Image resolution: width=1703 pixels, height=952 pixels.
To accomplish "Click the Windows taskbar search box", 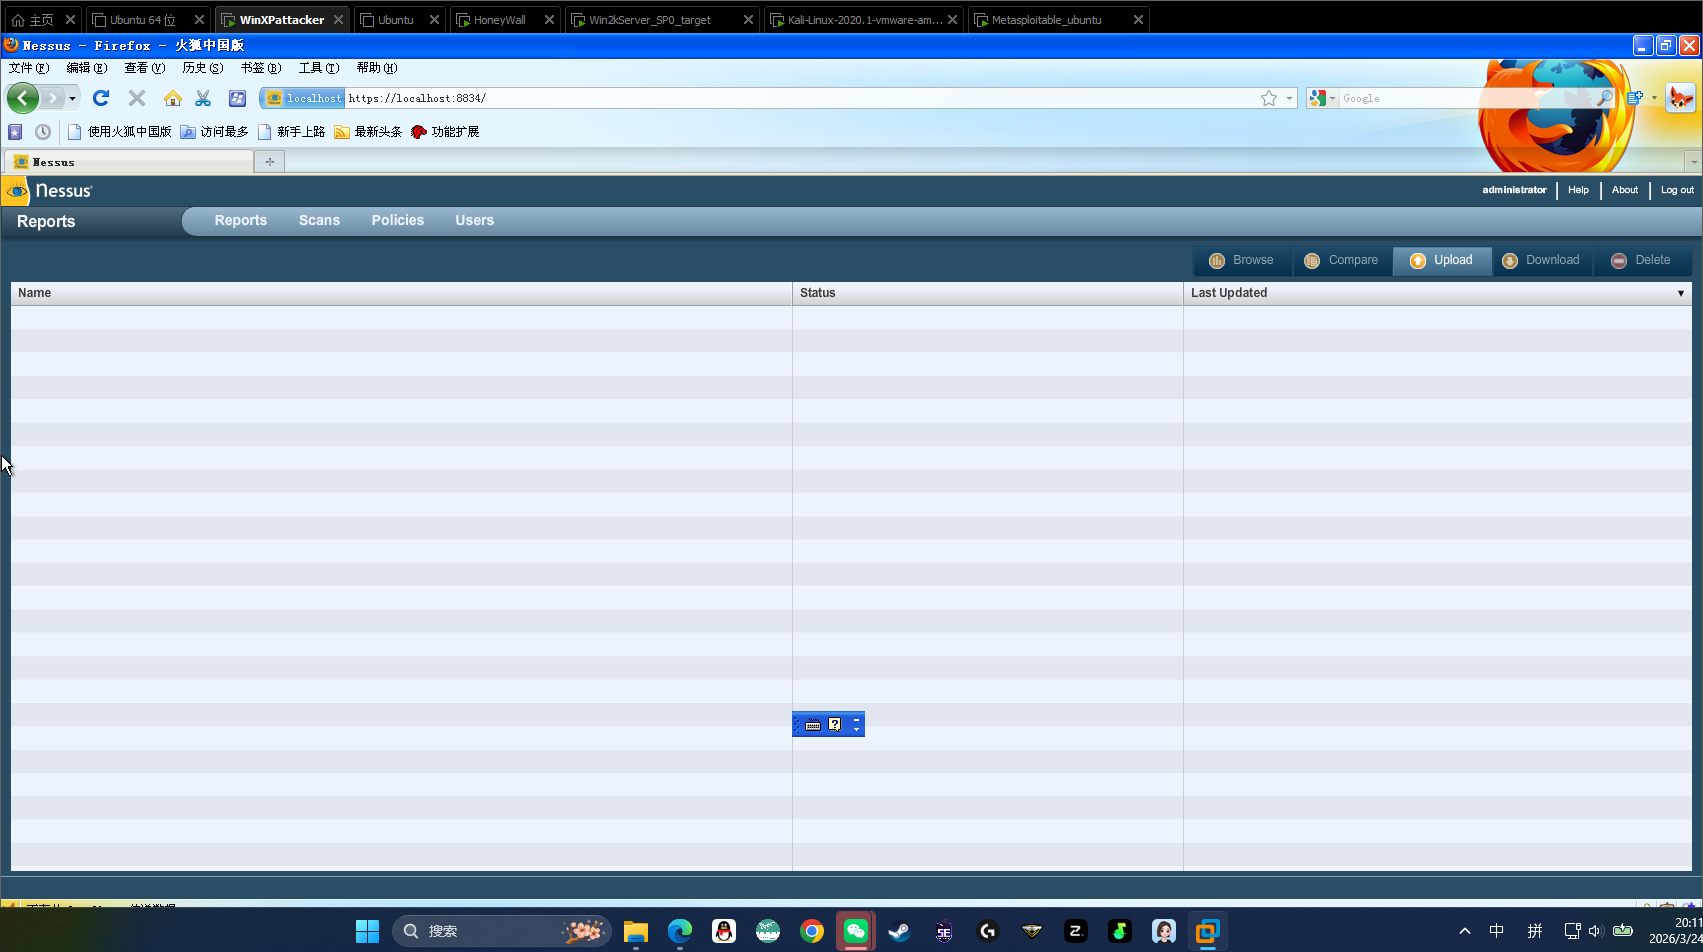I will click(x=502, y=931).
